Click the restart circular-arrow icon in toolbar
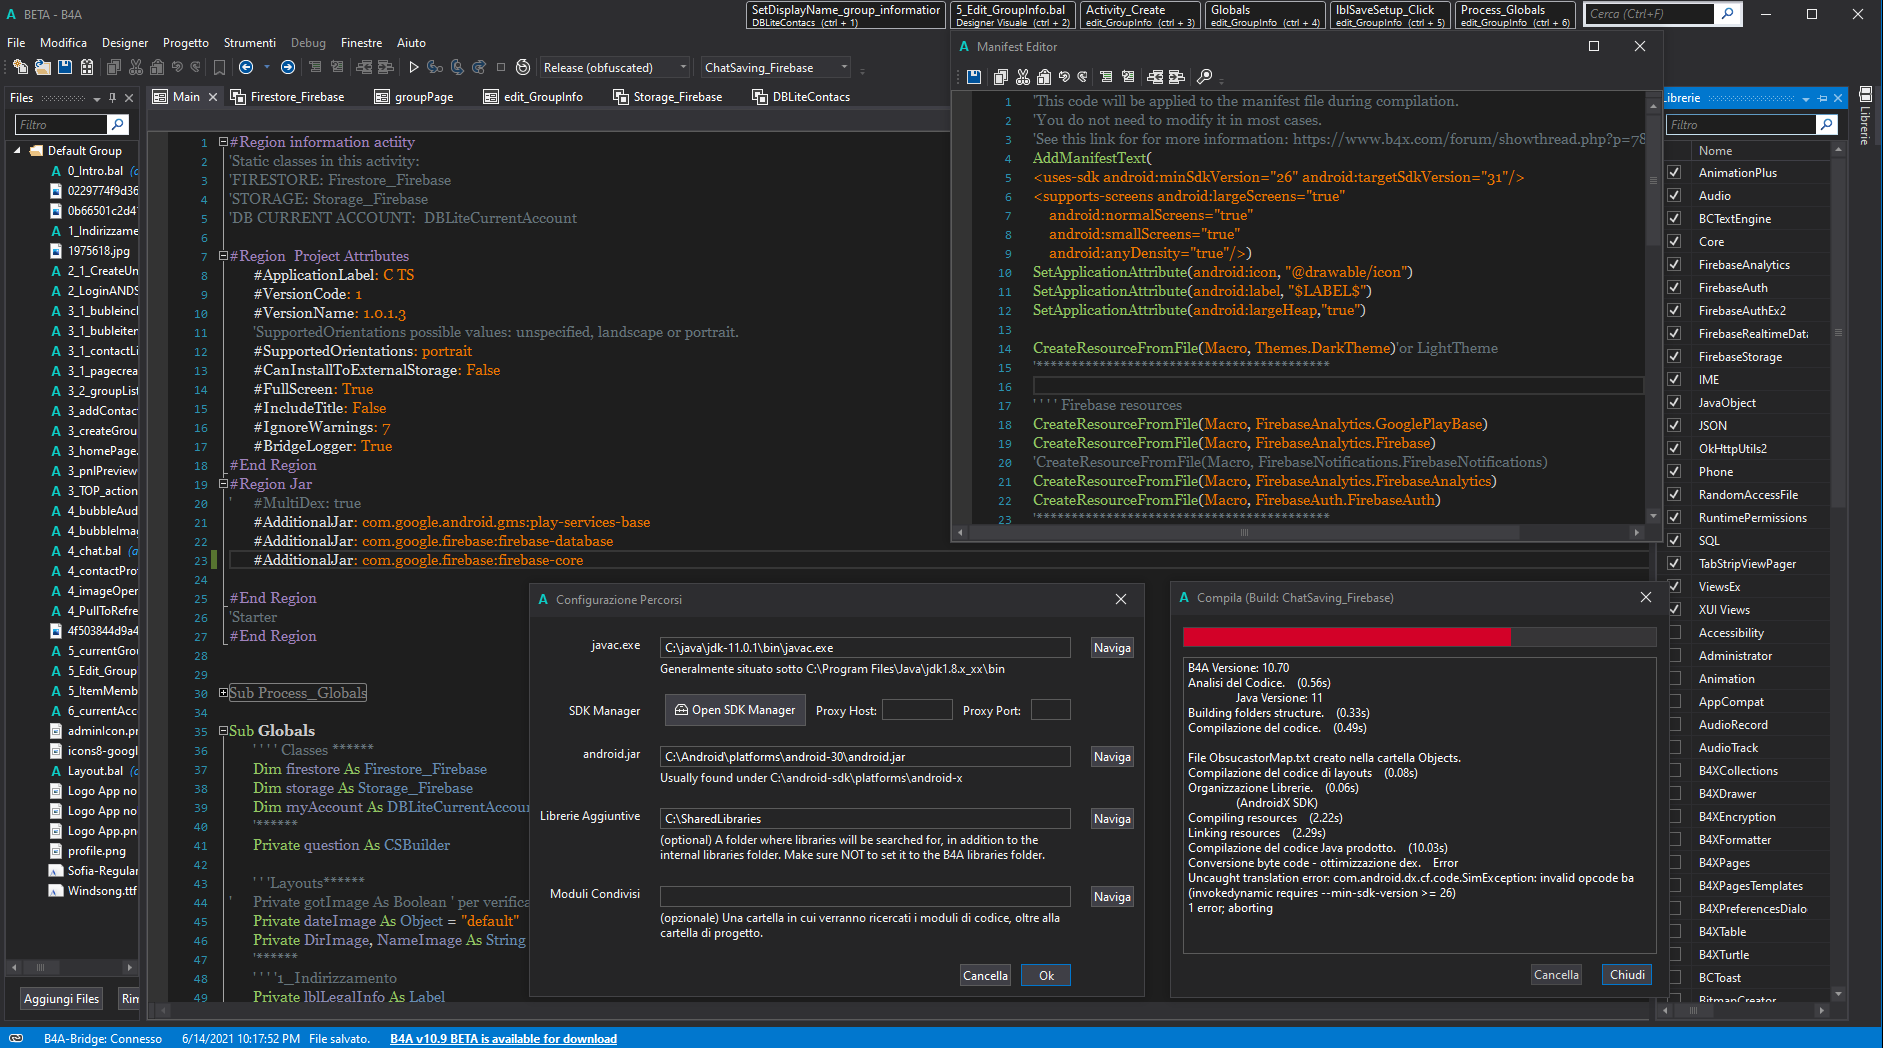The image size is (1883, 1048). pyautogui.click(x=523, y=67)
